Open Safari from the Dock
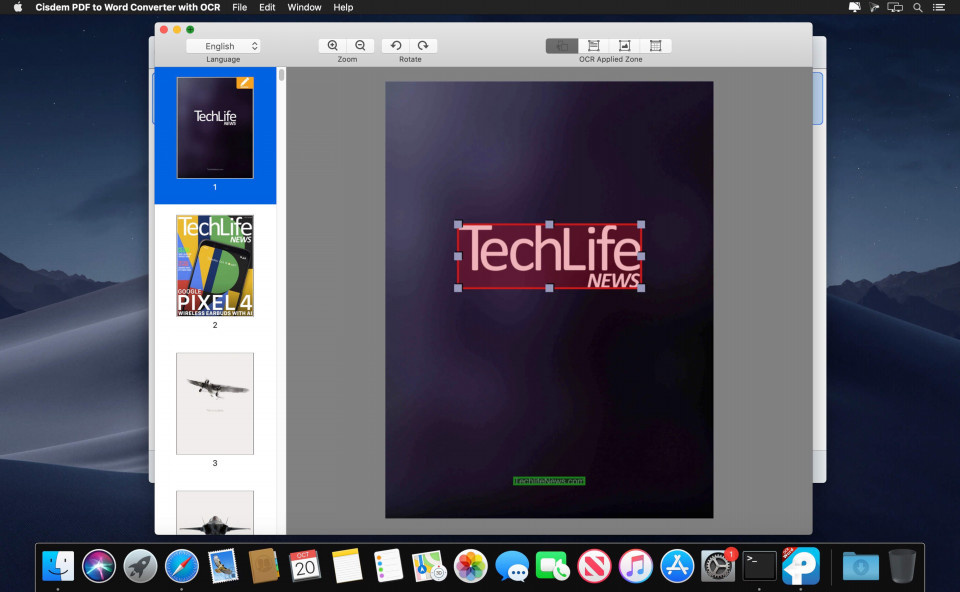This screenshot has width=960, height=592. pyautogui.click(x=182, y=566)
